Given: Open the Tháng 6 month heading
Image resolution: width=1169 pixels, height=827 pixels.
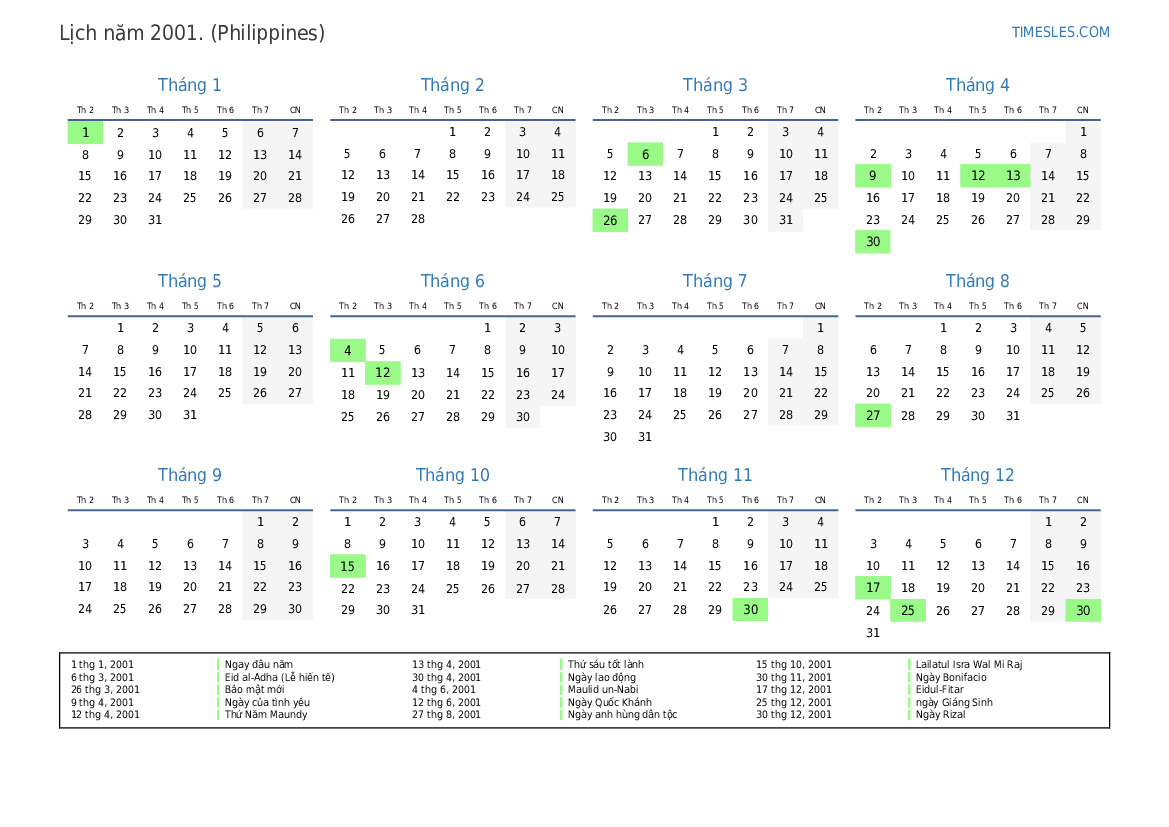Looking at the screenshot, I should click(x=453, y=281).
